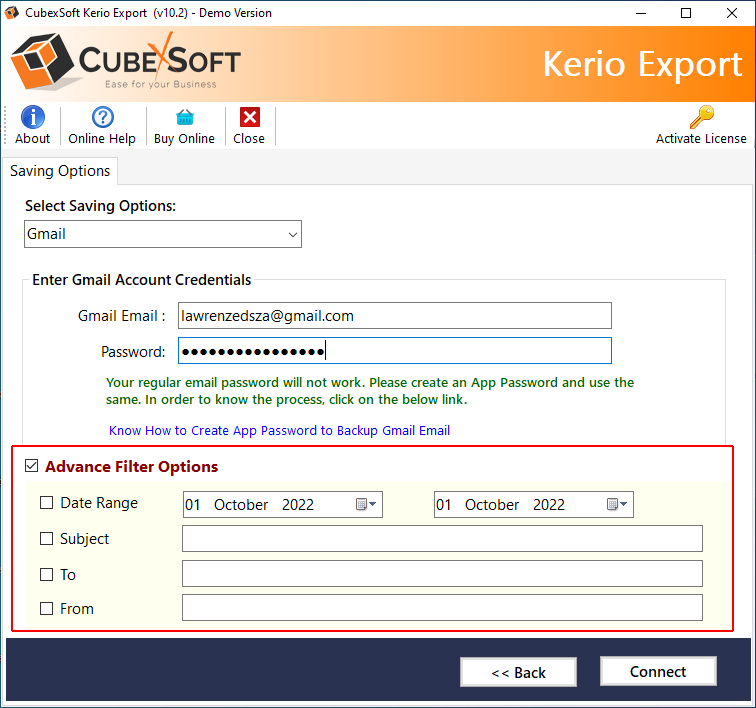Enable the Subject filter checkbox
756x708 pixels.
pyautogui.click(x=47, y=539)
